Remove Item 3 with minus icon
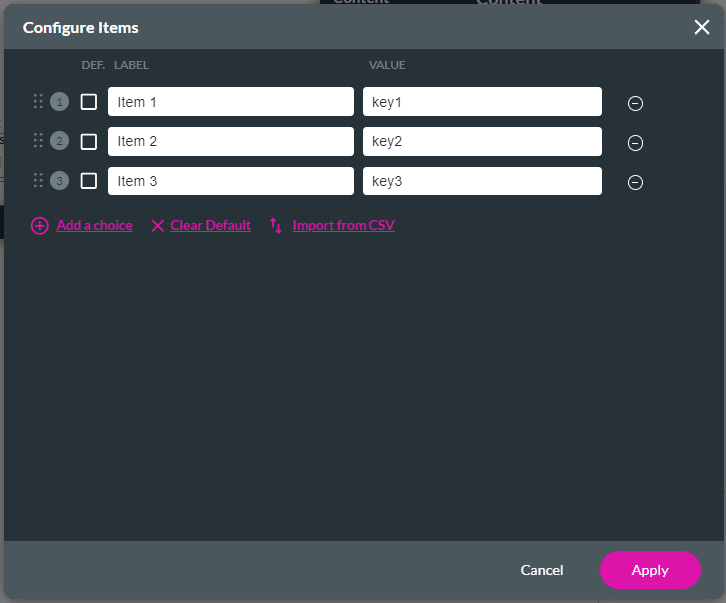 (635, 182)
